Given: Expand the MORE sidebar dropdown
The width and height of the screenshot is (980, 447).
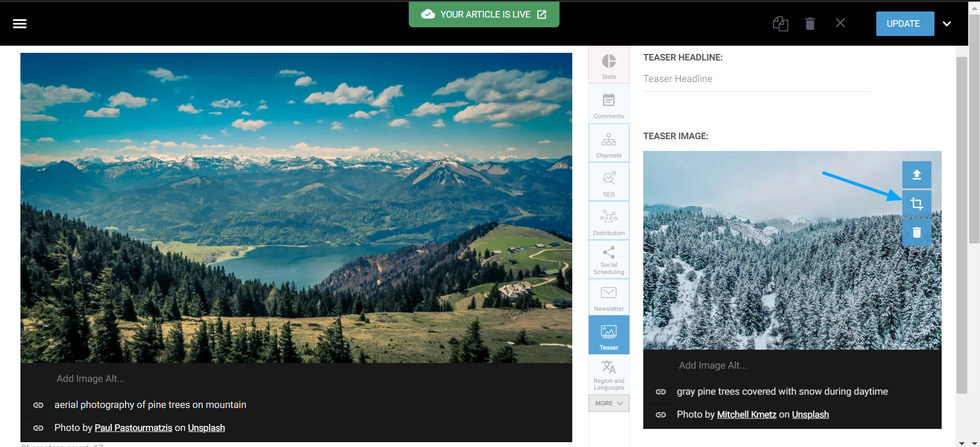Looking at the screenshot, I should [608, 403].
